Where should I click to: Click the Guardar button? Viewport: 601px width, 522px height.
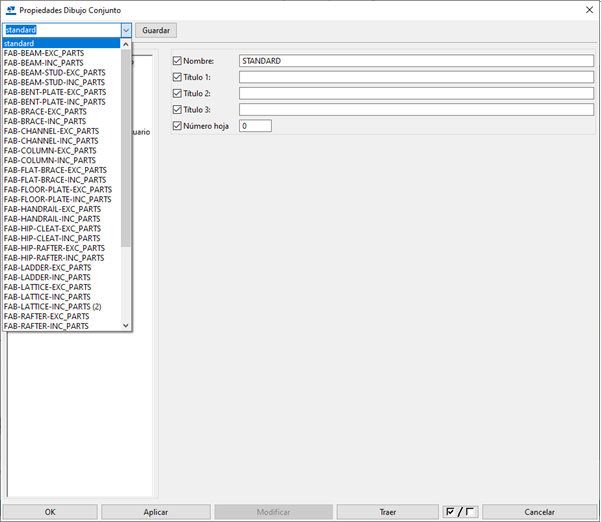tap(156, 31)
